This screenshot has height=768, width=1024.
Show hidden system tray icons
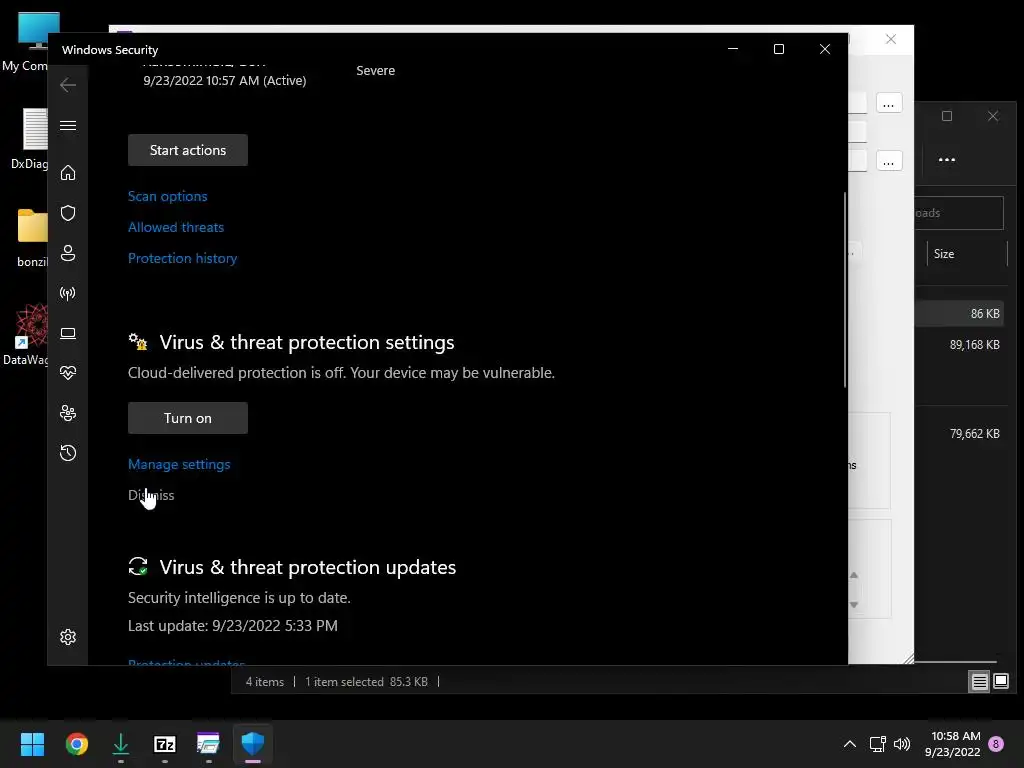click(850, 744)
